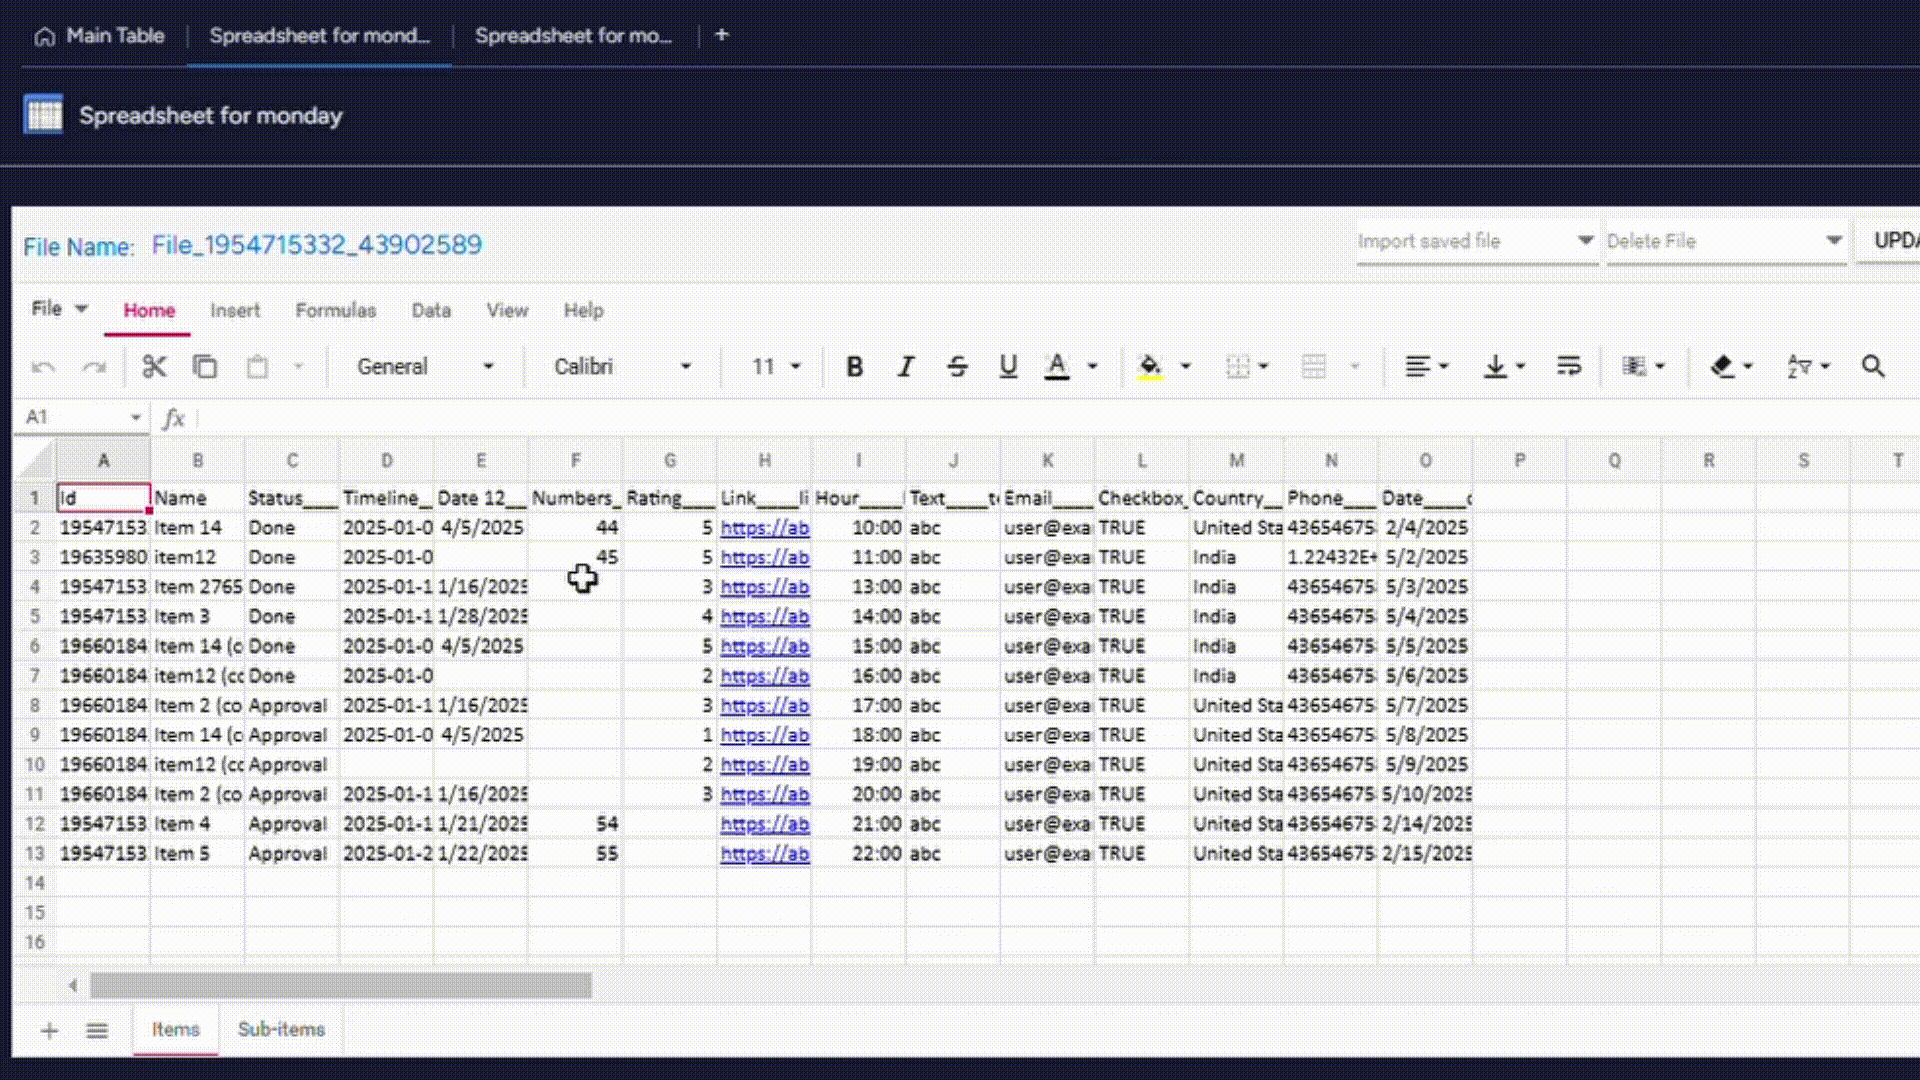1920x1080 pixels.
Task: Click horizontal align icon
Action: [1417, 367]
